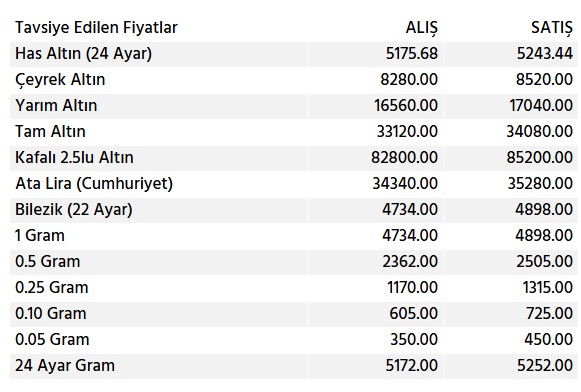The image size is (581, 392).
Task: Select the ALIŞ column header
Action: click(422, 28)
